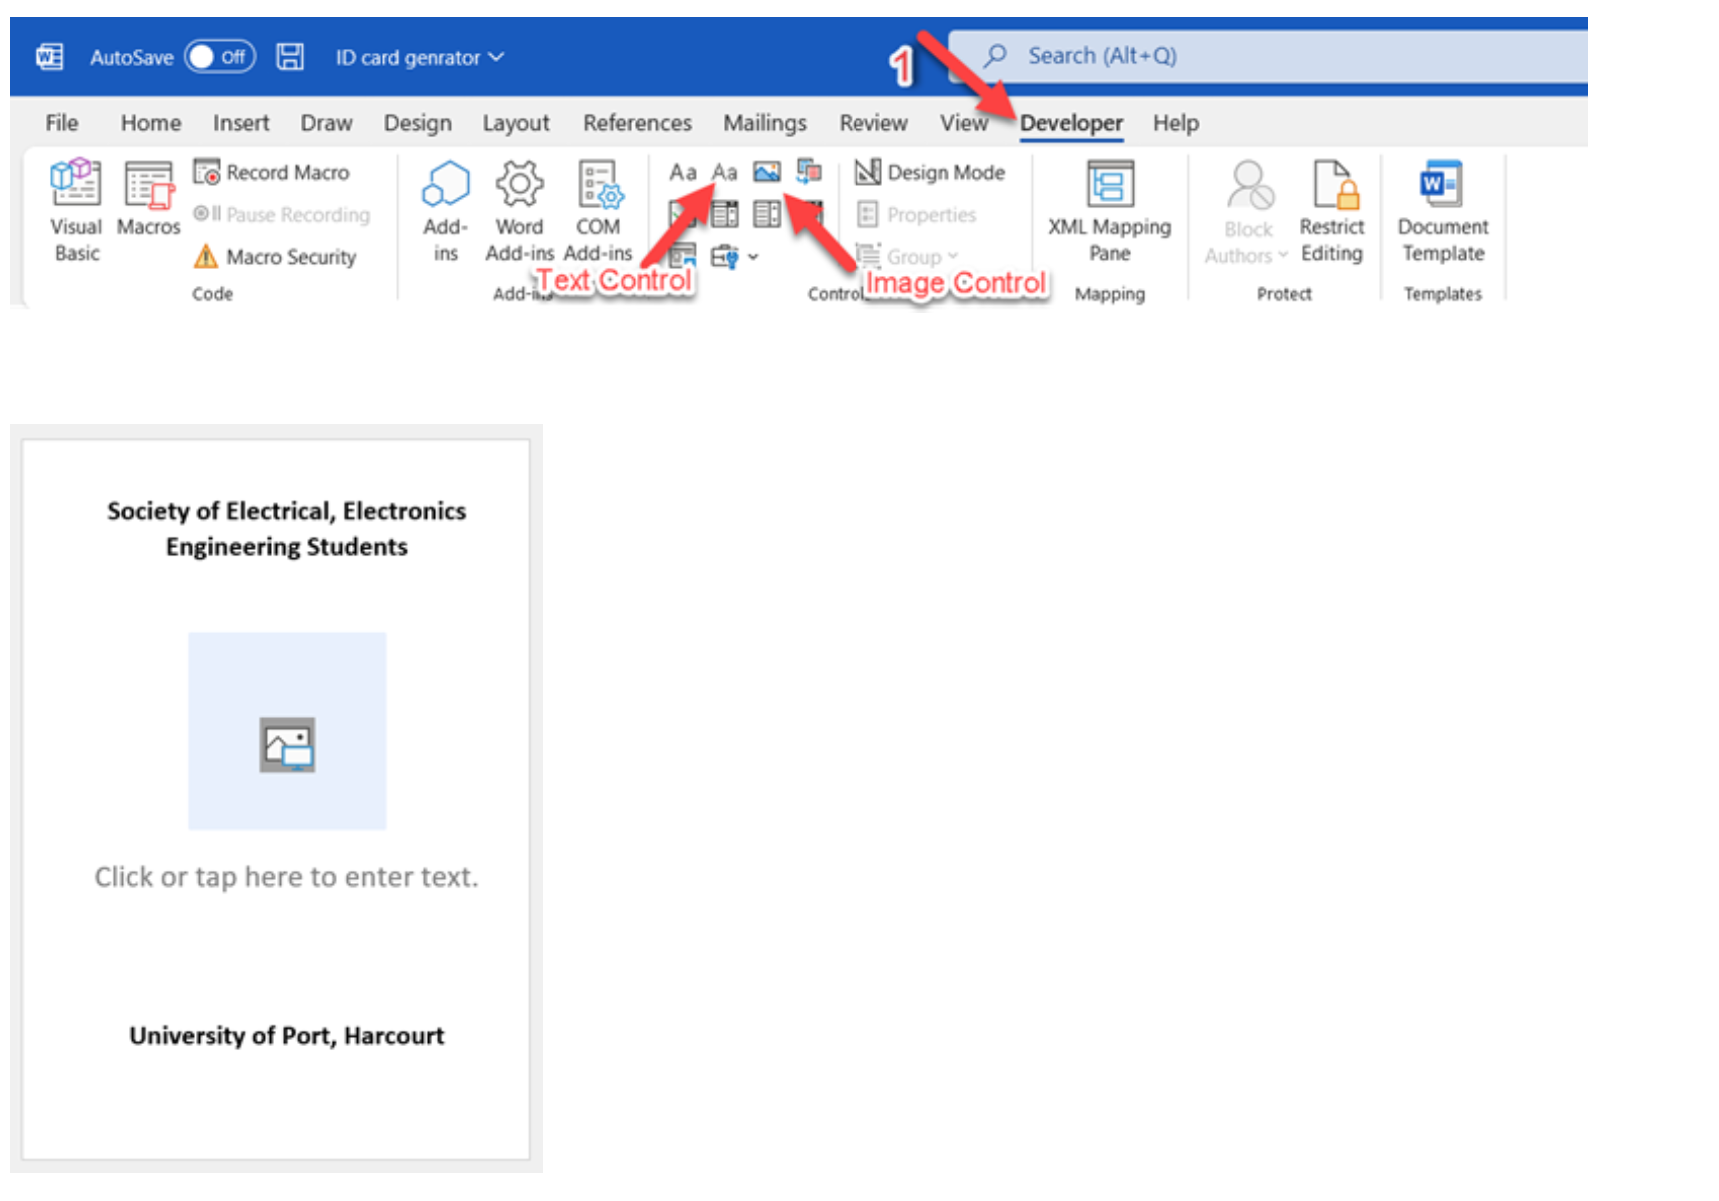Insert a Rich Text content control
Image resolution: width=1719 pixels, height=1201 pixels.
(x=683, y=171)
